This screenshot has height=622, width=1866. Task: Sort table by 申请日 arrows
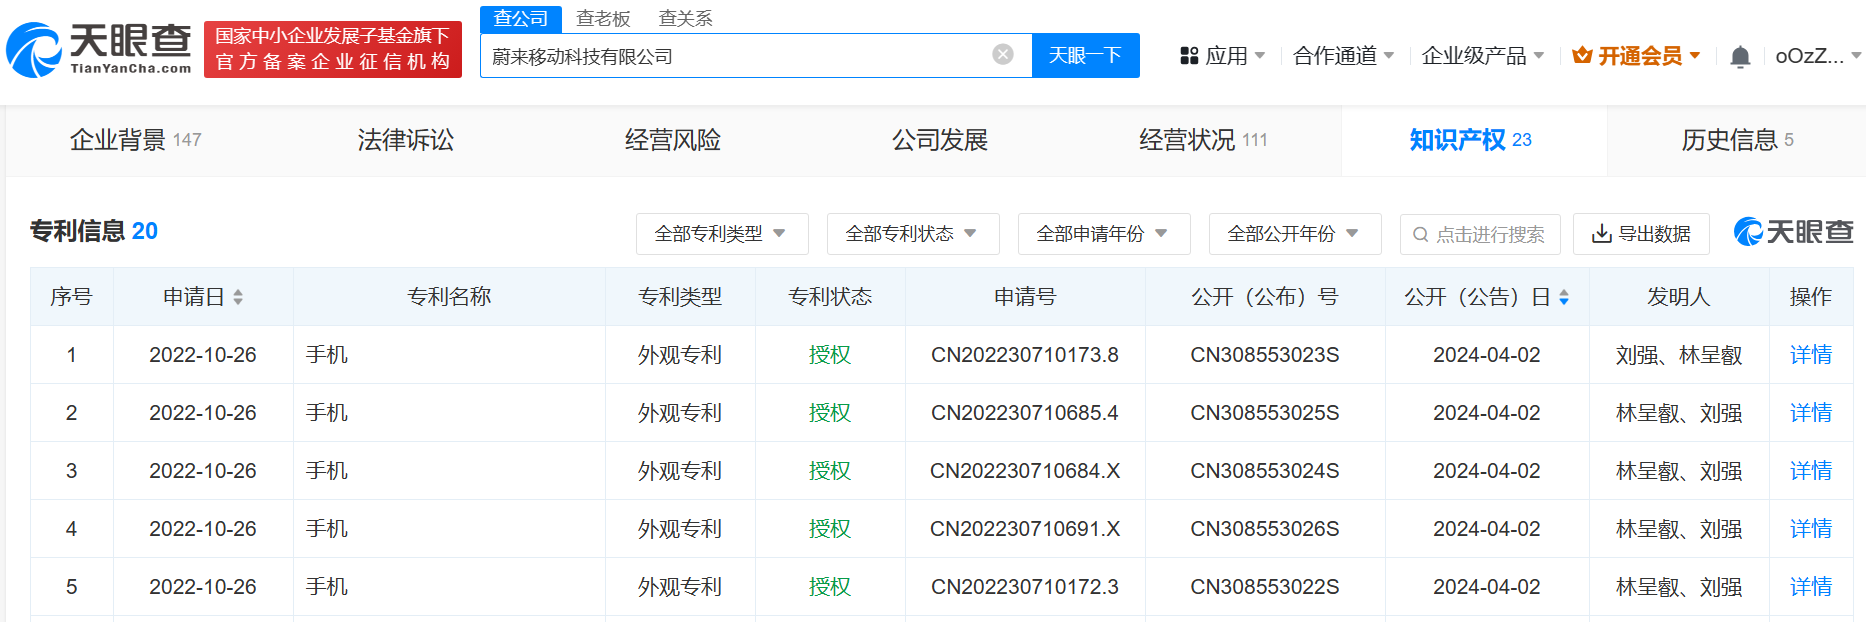tap(238, 297)
